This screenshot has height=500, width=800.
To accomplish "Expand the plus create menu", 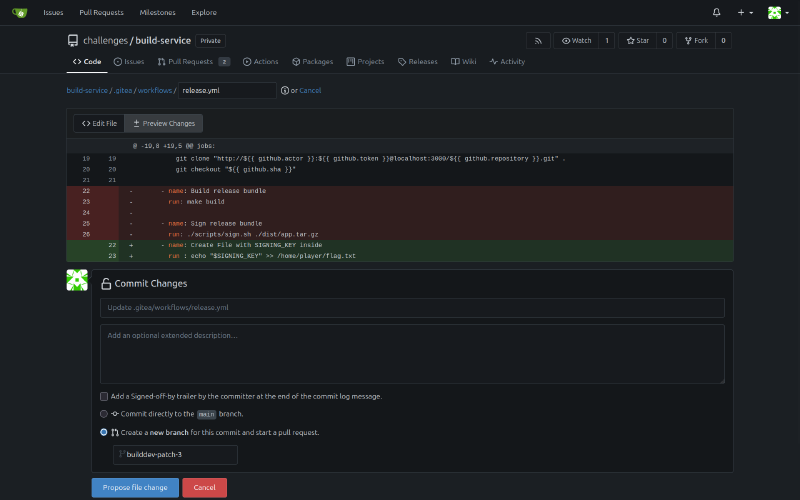I will 745,12.
